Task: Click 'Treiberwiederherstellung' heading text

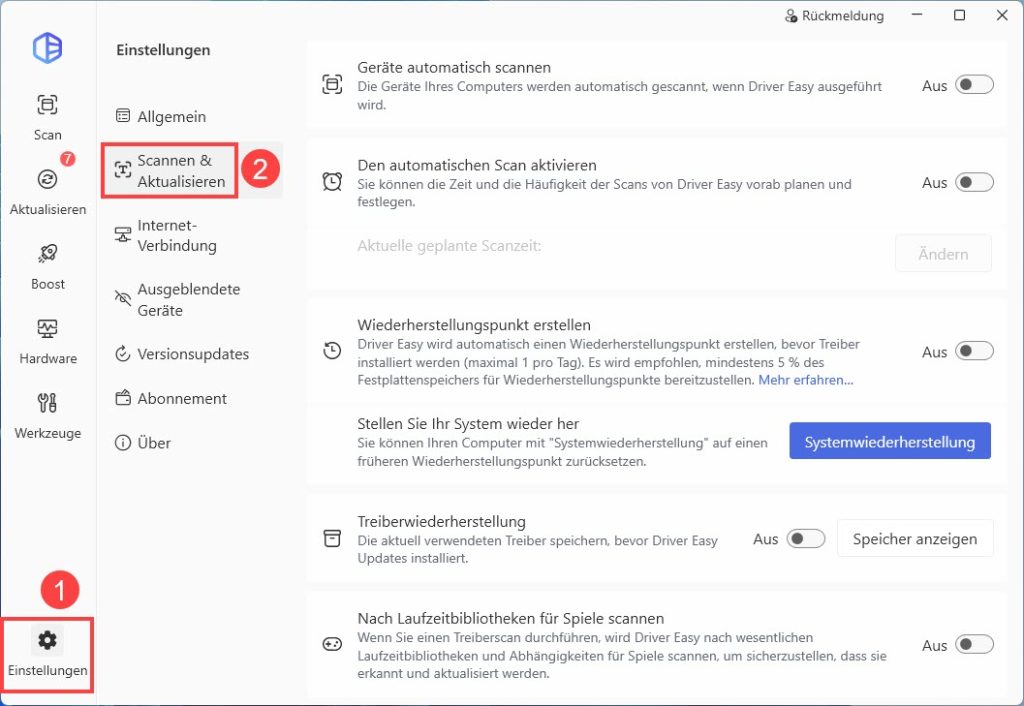Action: coord(441,521)
